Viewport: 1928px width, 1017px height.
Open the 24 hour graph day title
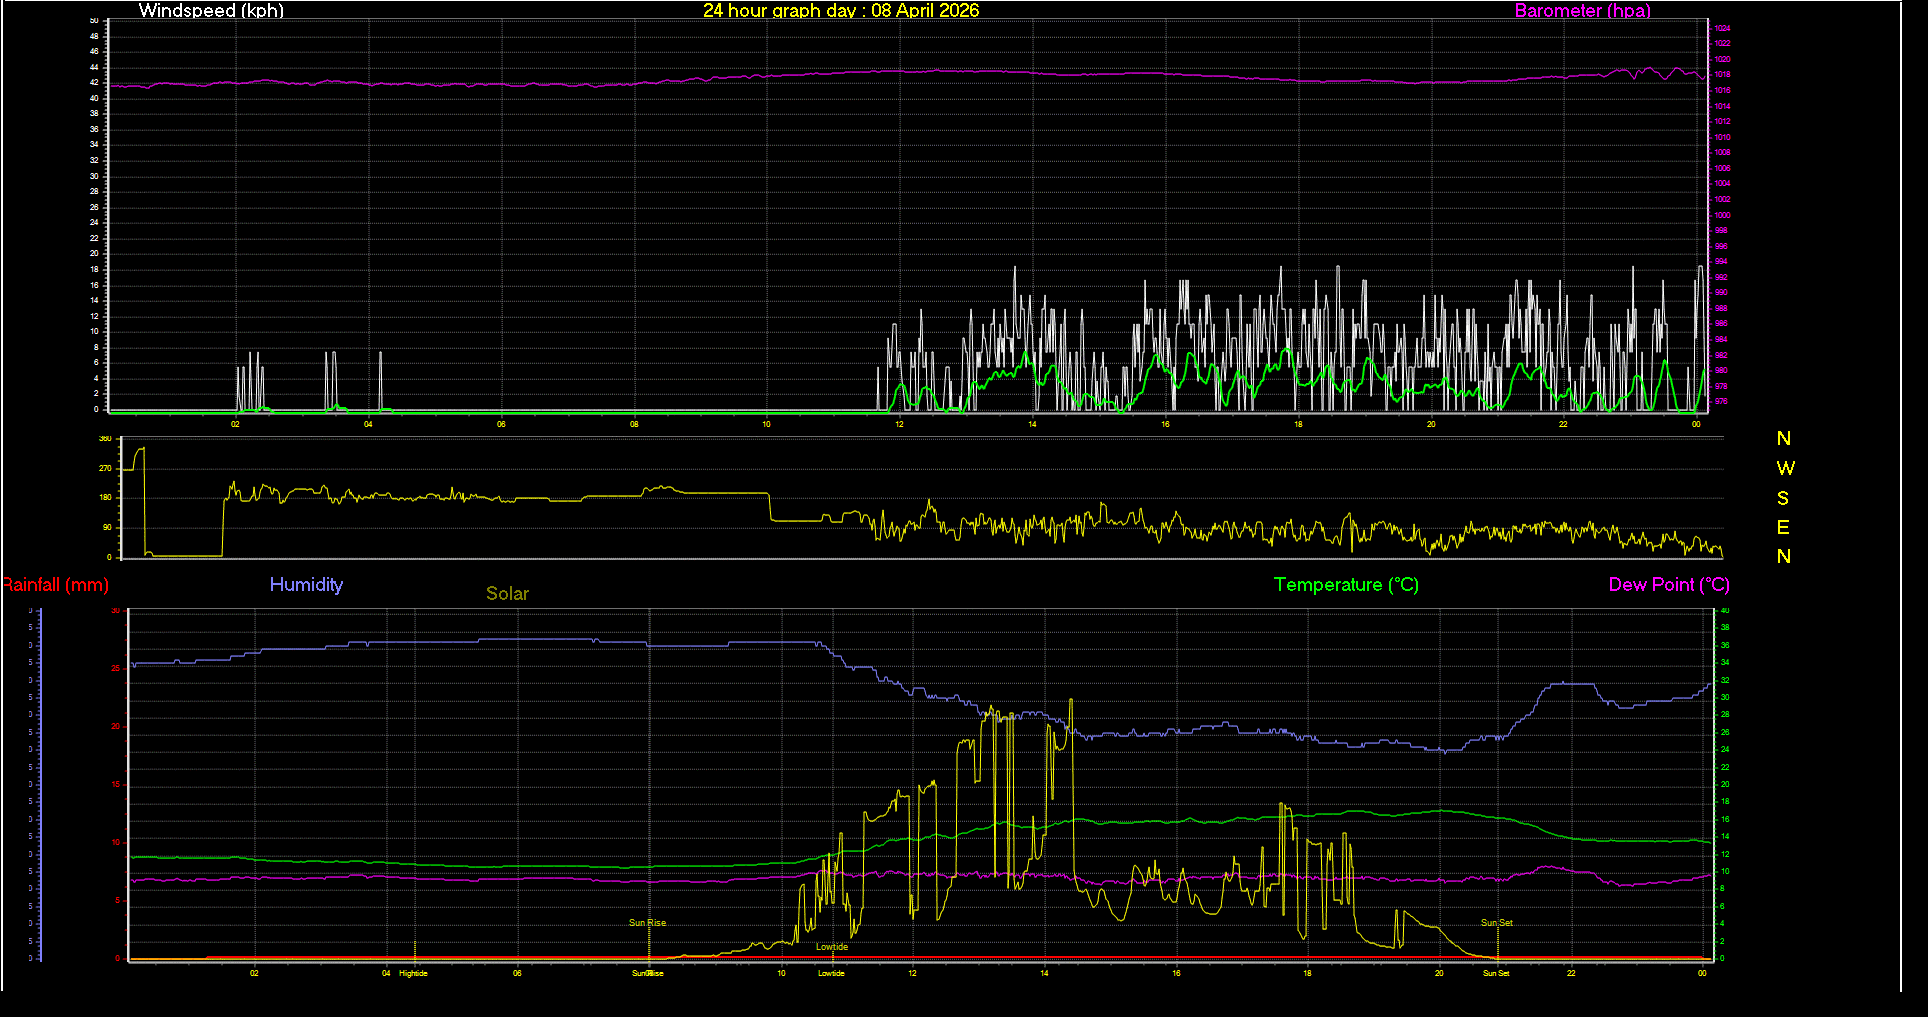click(x=841, y=11)
